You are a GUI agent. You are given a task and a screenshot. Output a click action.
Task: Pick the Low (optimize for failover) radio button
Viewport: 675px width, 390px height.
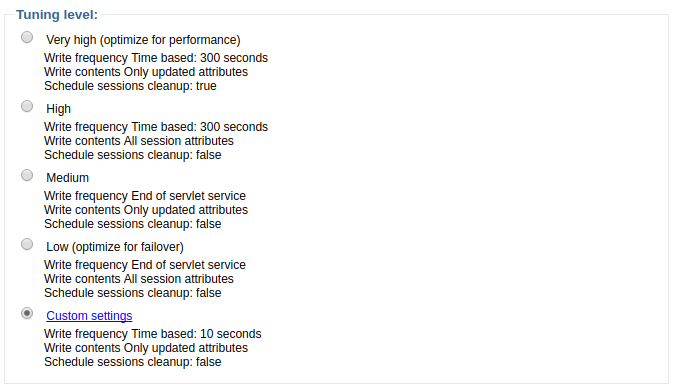(27, 245)
